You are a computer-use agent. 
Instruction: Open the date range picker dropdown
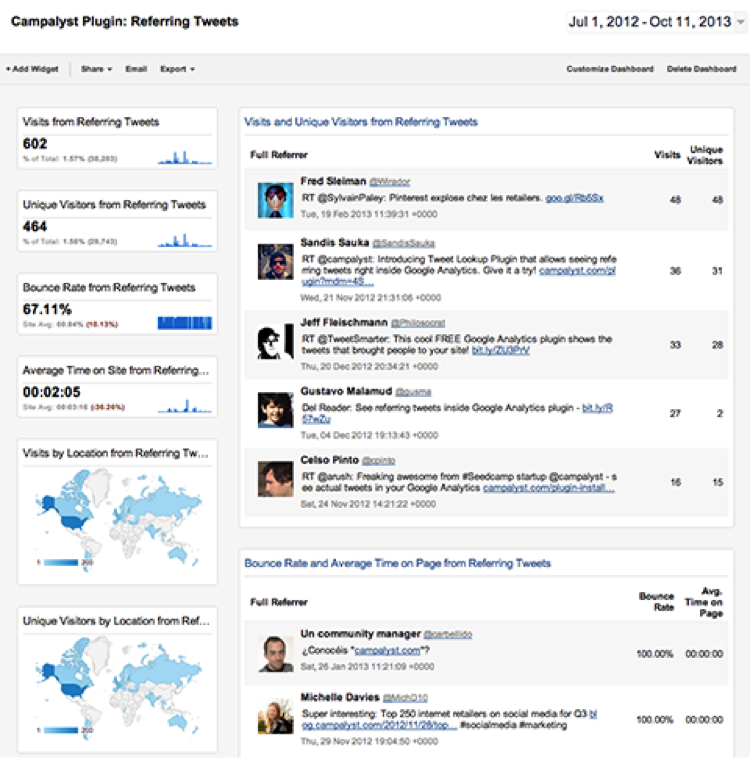tap(656, 22)
